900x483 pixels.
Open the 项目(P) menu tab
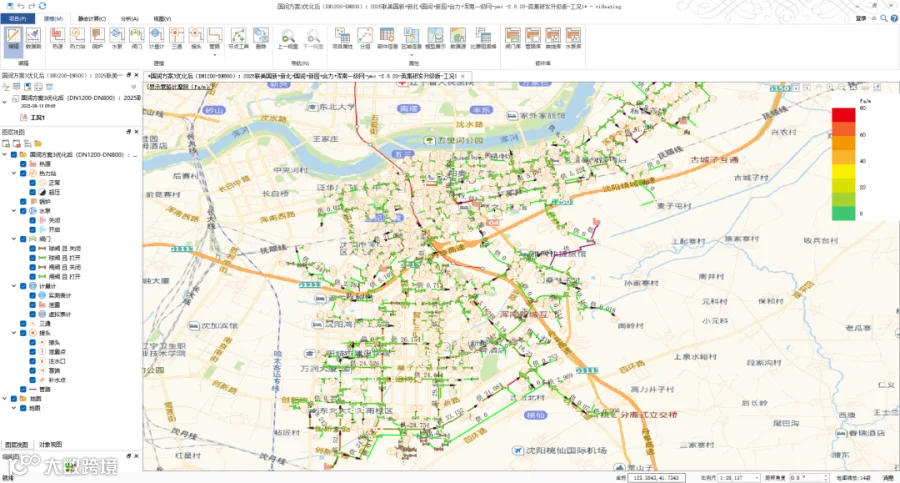pyautogui.click(x=17, y=19)
